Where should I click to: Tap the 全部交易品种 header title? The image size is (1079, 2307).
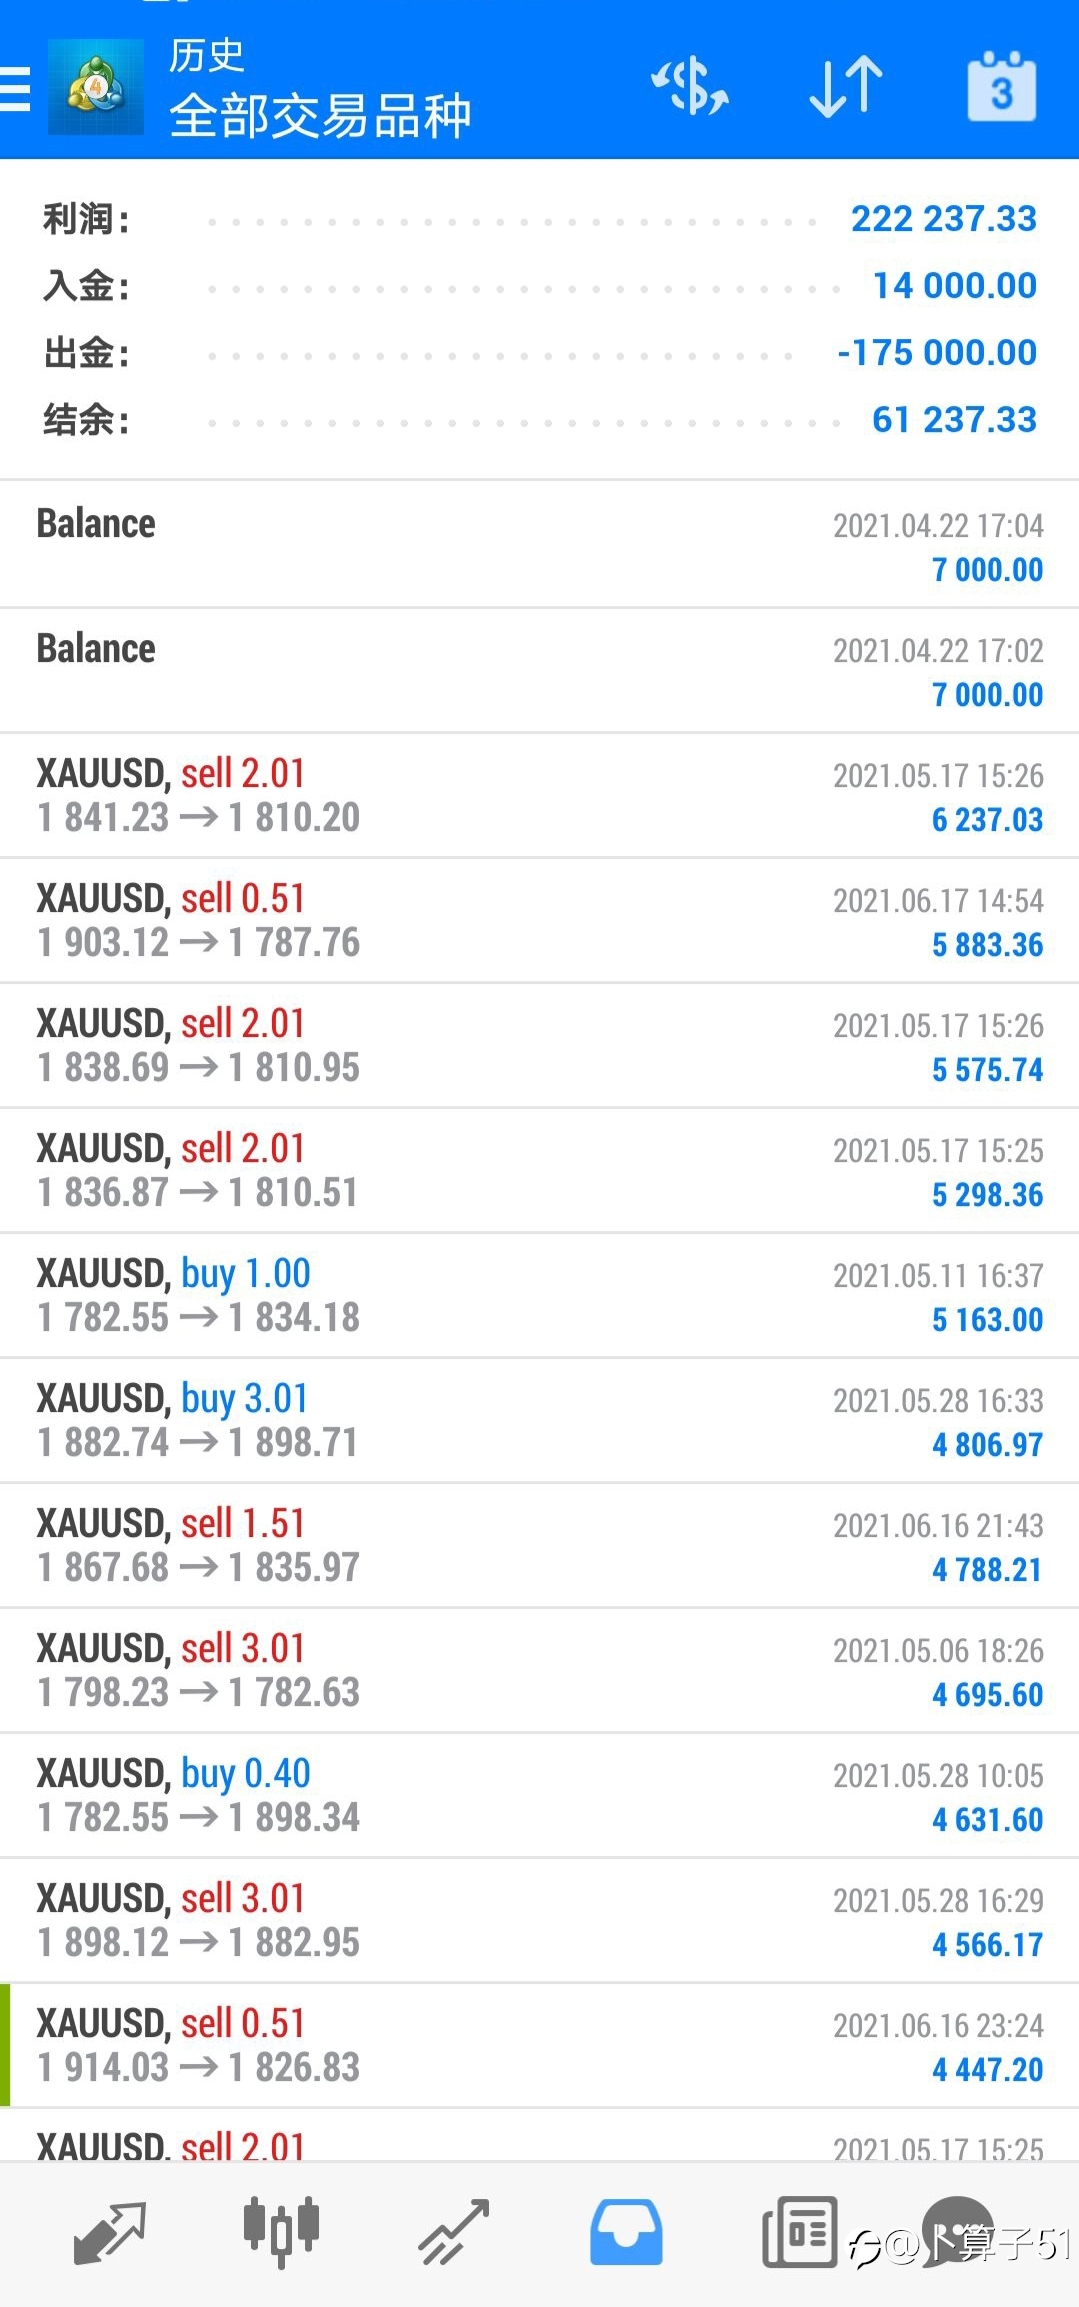click(320, 116)
